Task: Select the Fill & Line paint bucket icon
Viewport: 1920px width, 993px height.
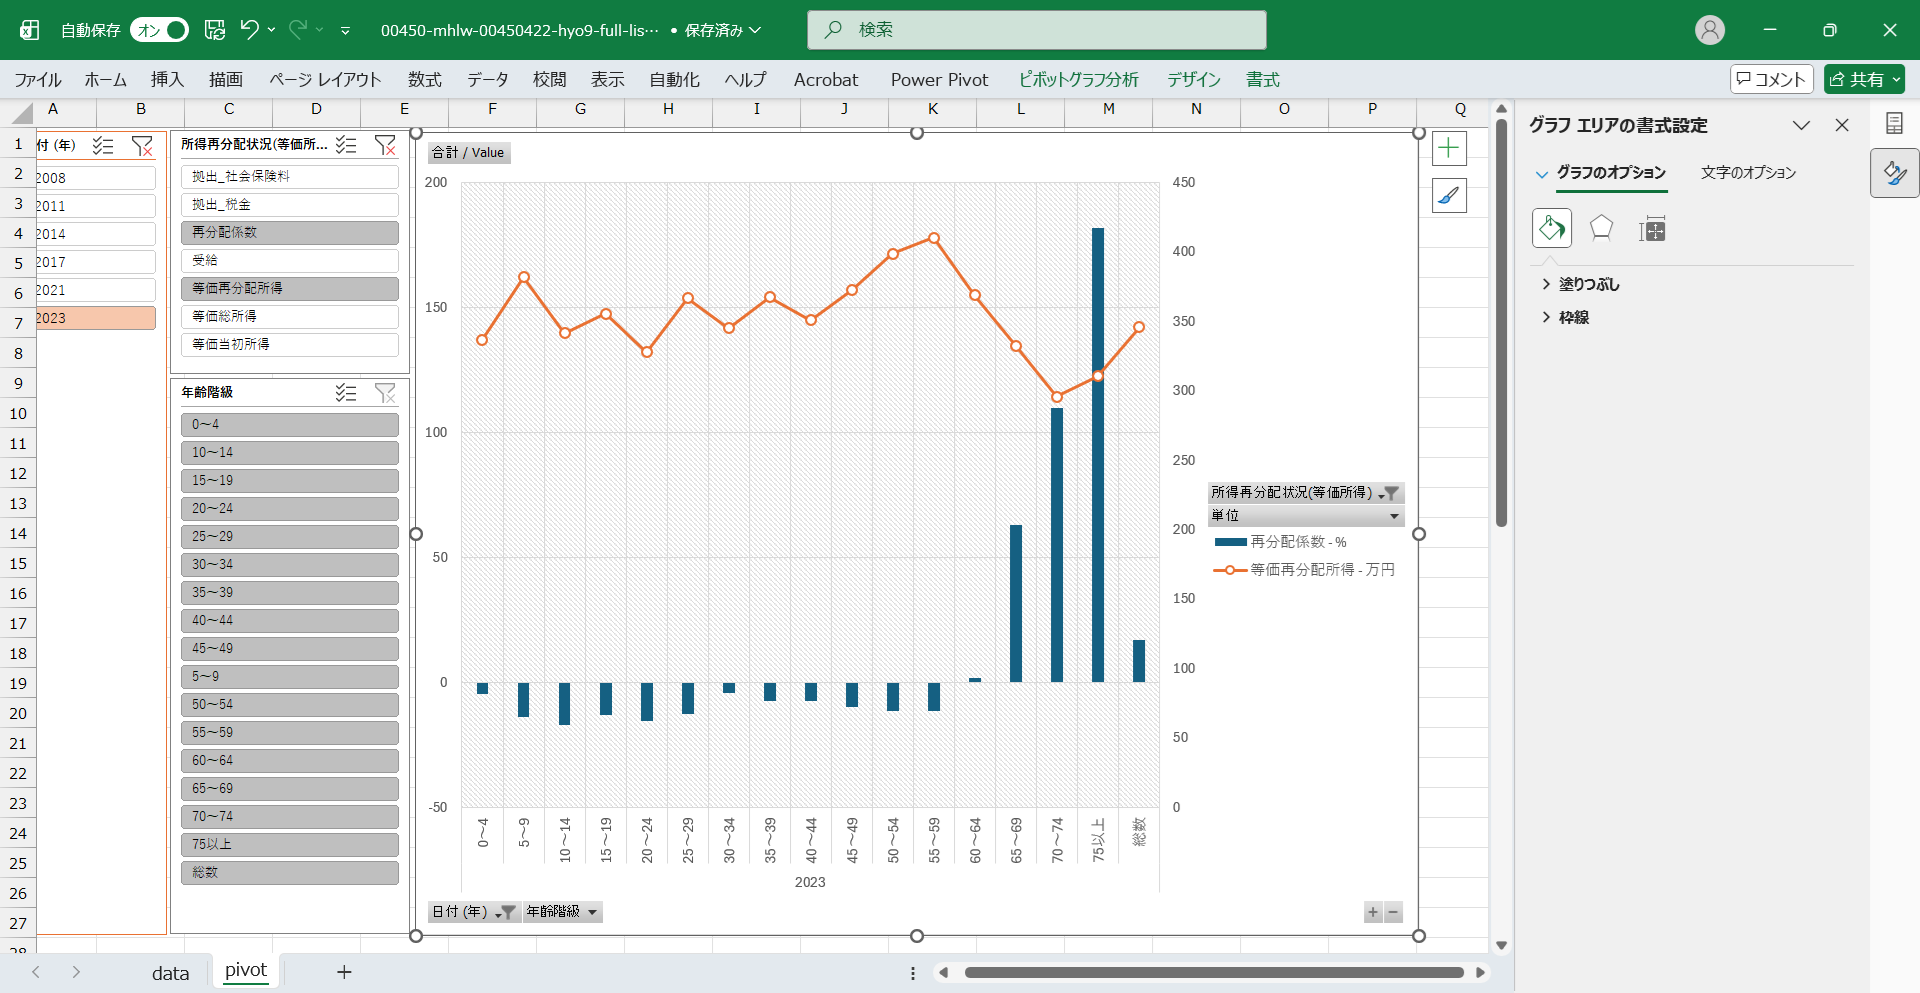Action: [1551, 229]
